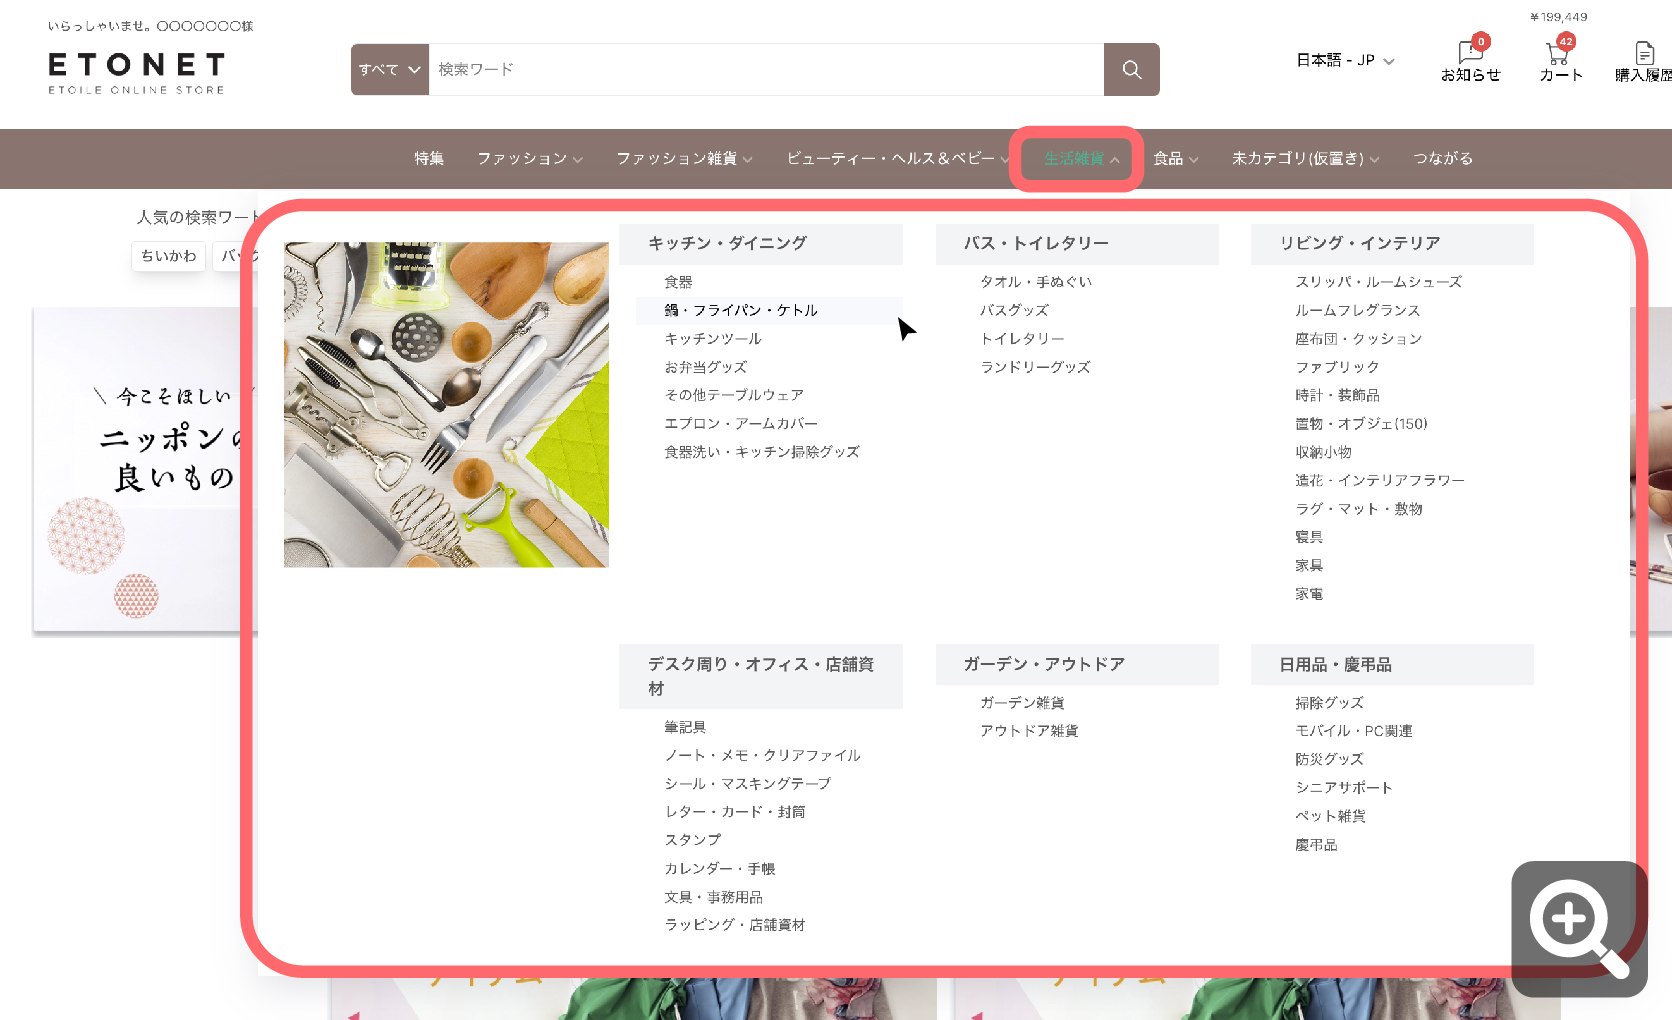Image resolution: width=1672 pixels, height=1020 pixels.
Task: Select モバイル・PC関連
Action: 1354,731
